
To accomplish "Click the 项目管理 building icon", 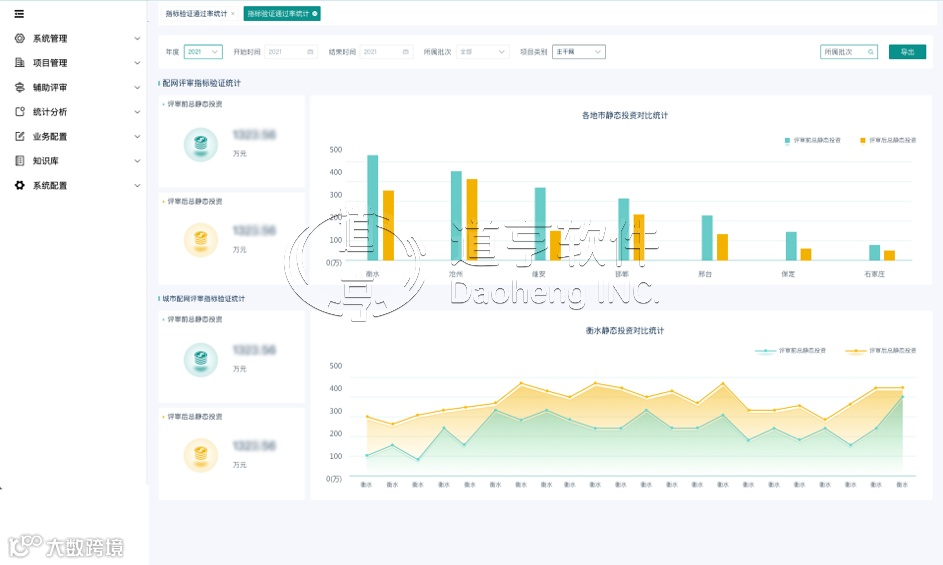I will tap(20, 63).
